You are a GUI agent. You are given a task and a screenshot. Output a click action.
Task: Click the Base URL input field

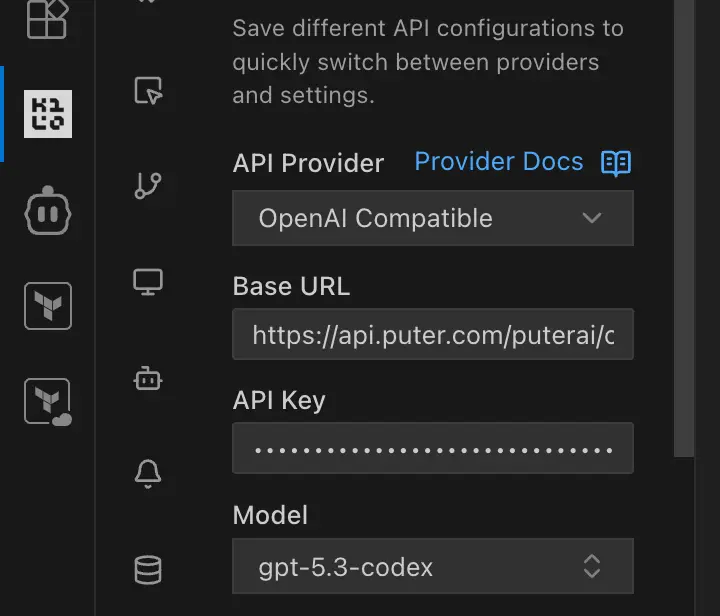(433, 334)
